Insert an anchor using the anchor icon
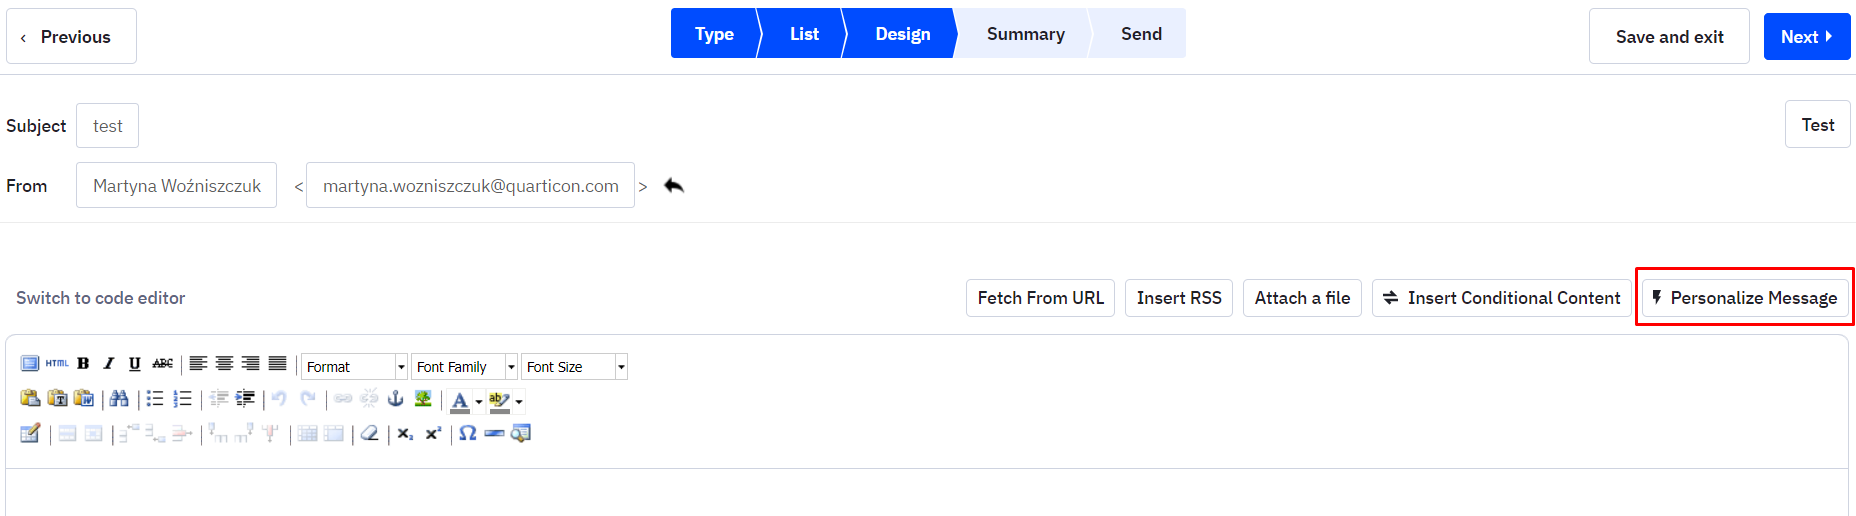This screenshot has width=1856, height=516. tap(396, 399)
